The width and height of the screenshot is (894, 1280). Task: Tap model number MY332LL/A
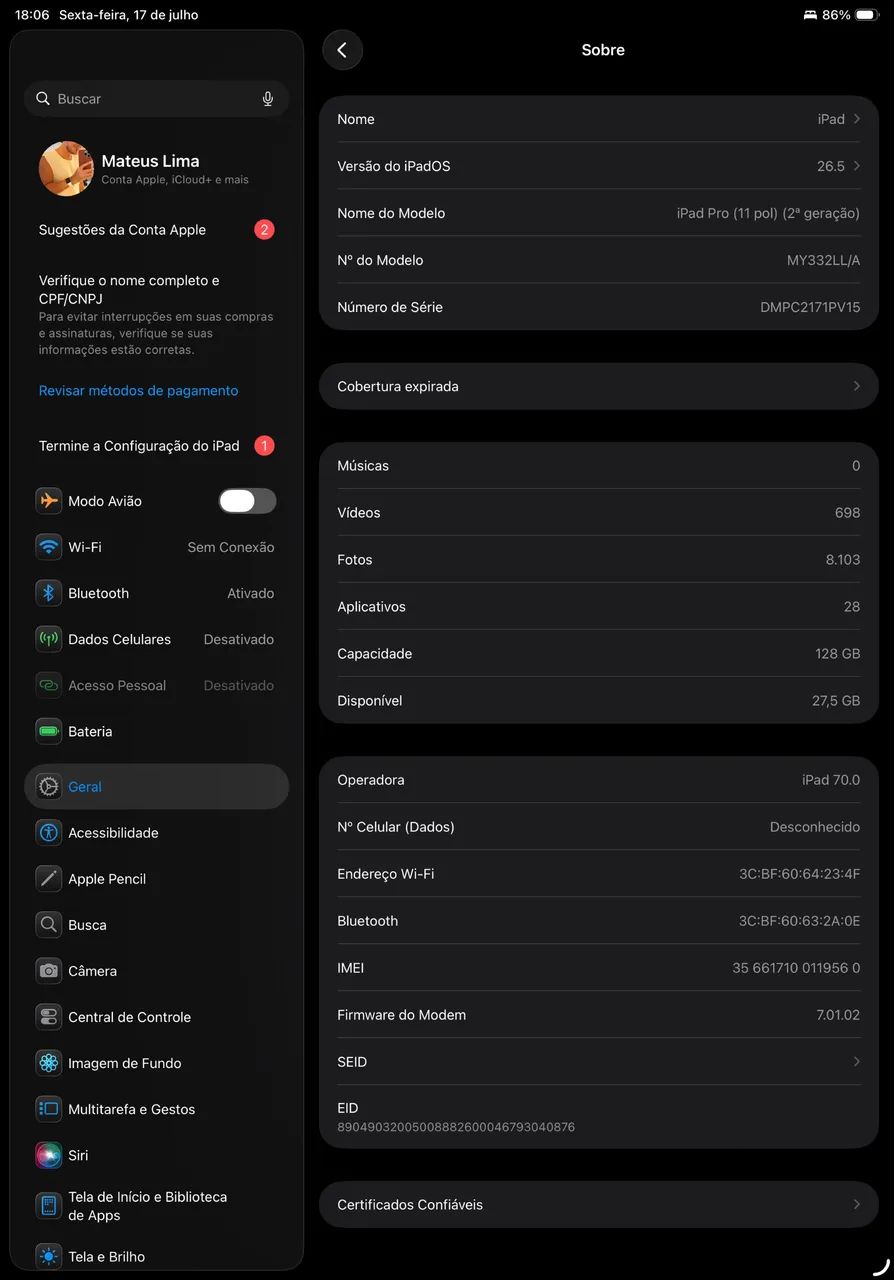click(x=823, y=260)
